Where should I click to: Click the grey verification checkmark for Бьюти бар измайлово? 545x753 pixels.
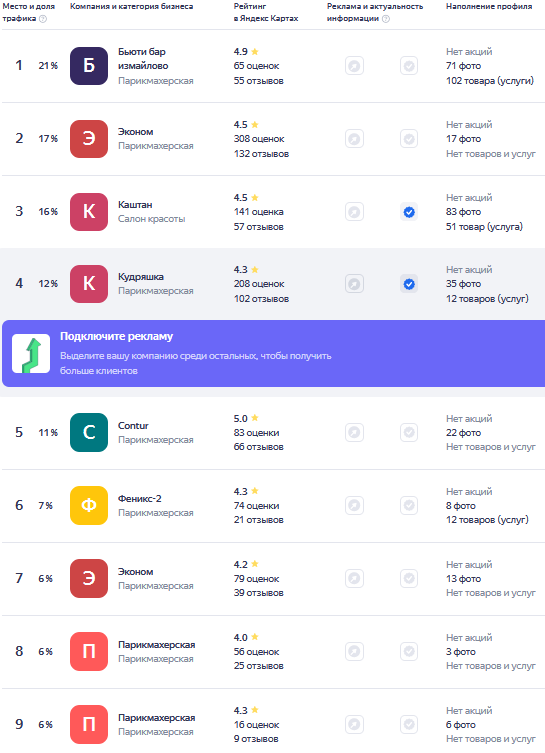pyautogui.click(x=409, y=66)
